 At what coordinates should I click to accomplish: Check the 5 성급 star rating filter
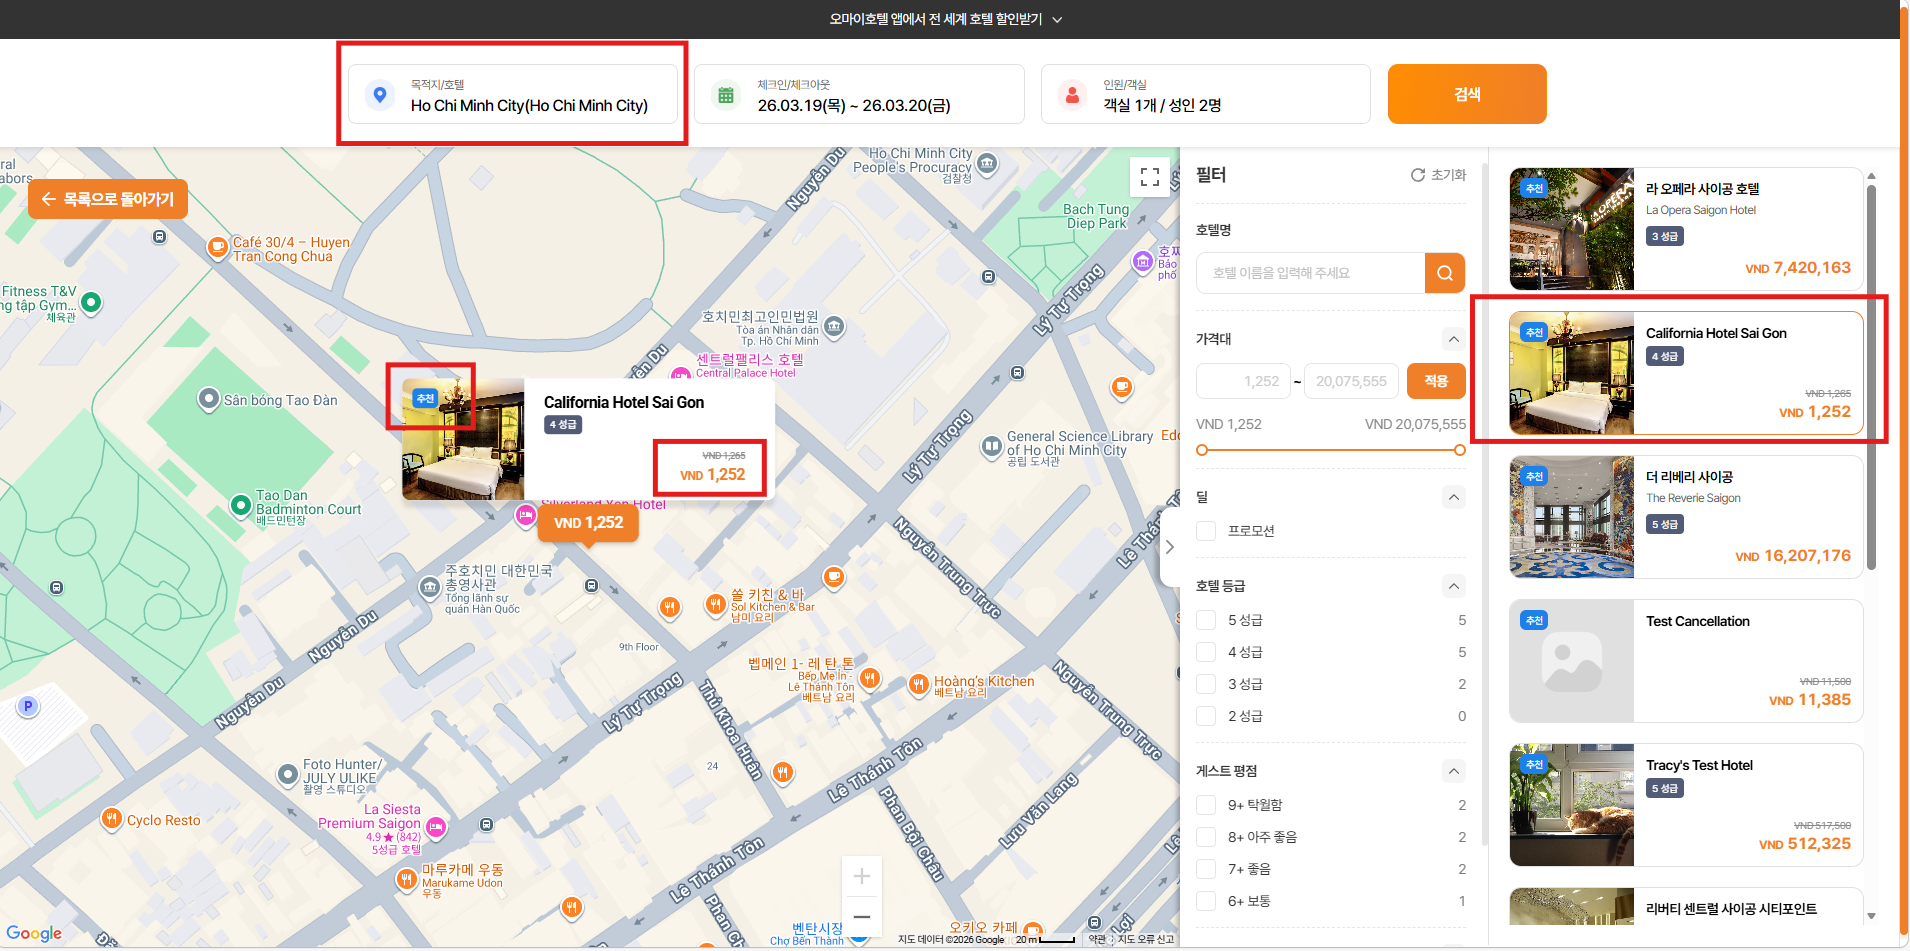tap(1206, 620)
